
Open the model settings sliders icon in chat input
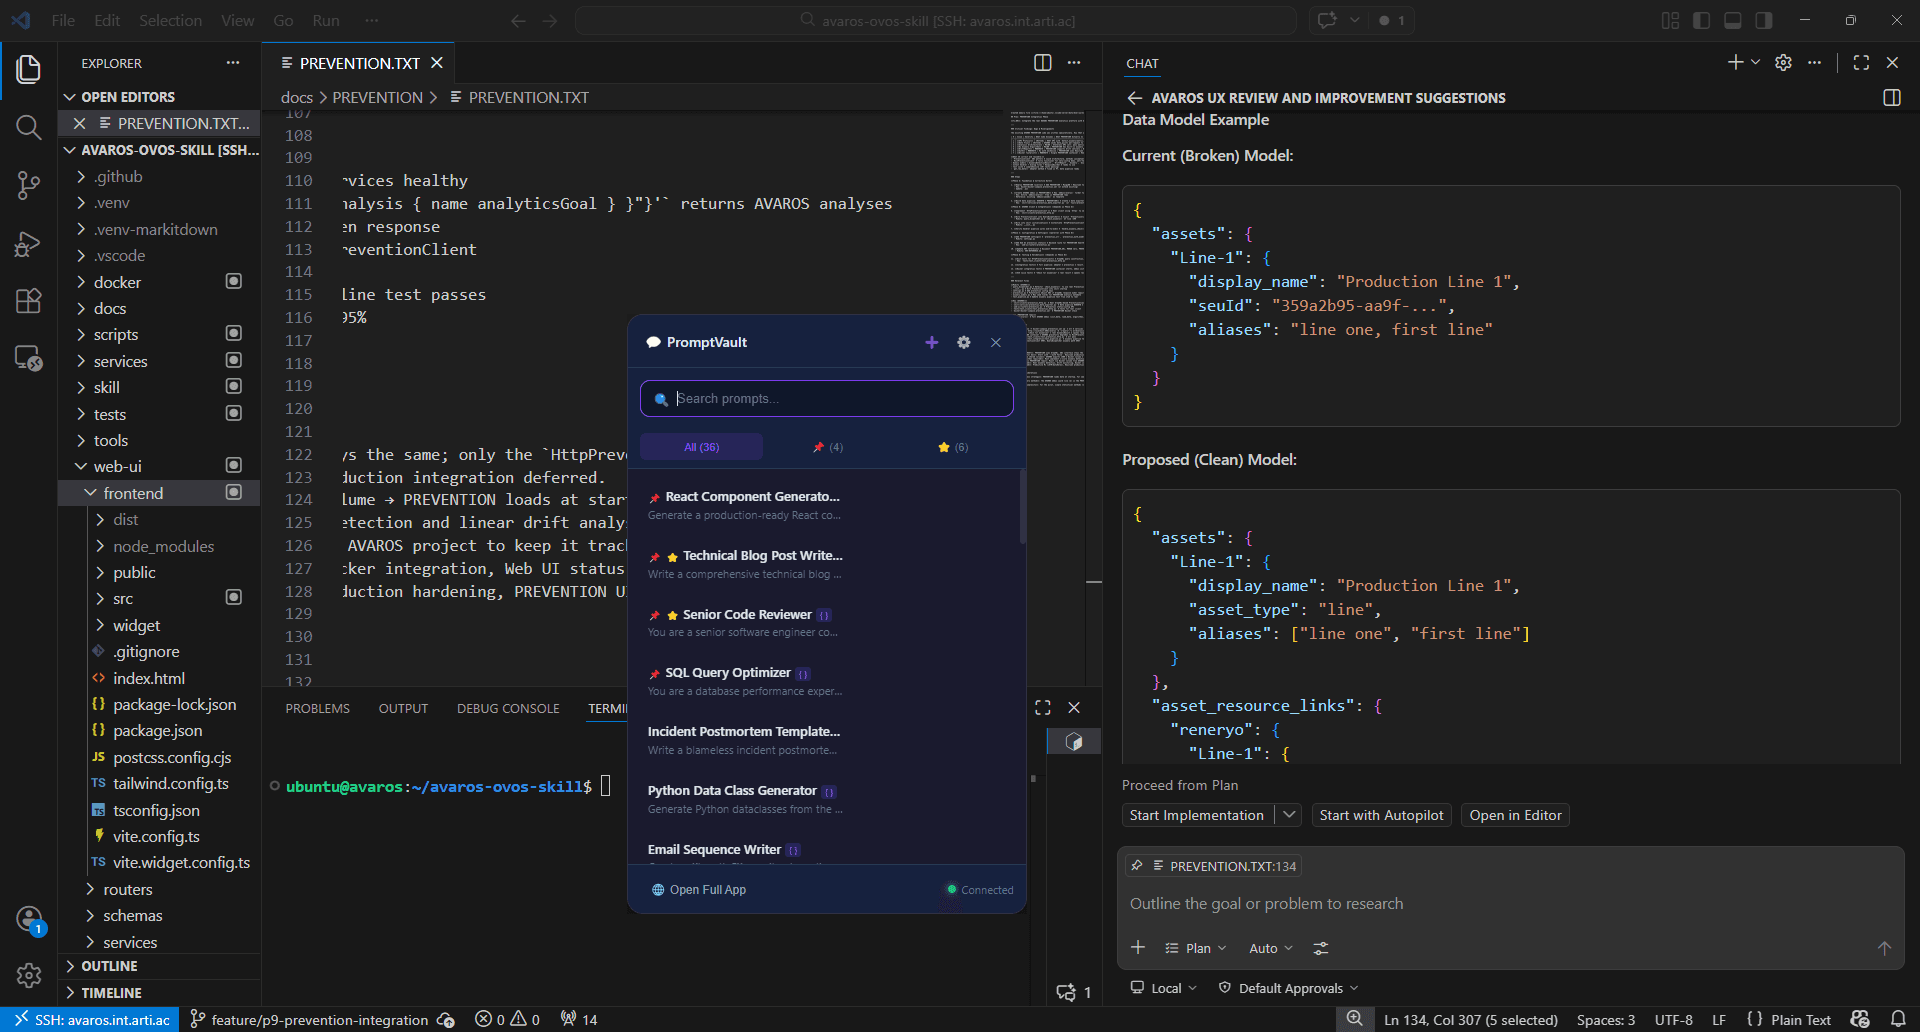1320,948
